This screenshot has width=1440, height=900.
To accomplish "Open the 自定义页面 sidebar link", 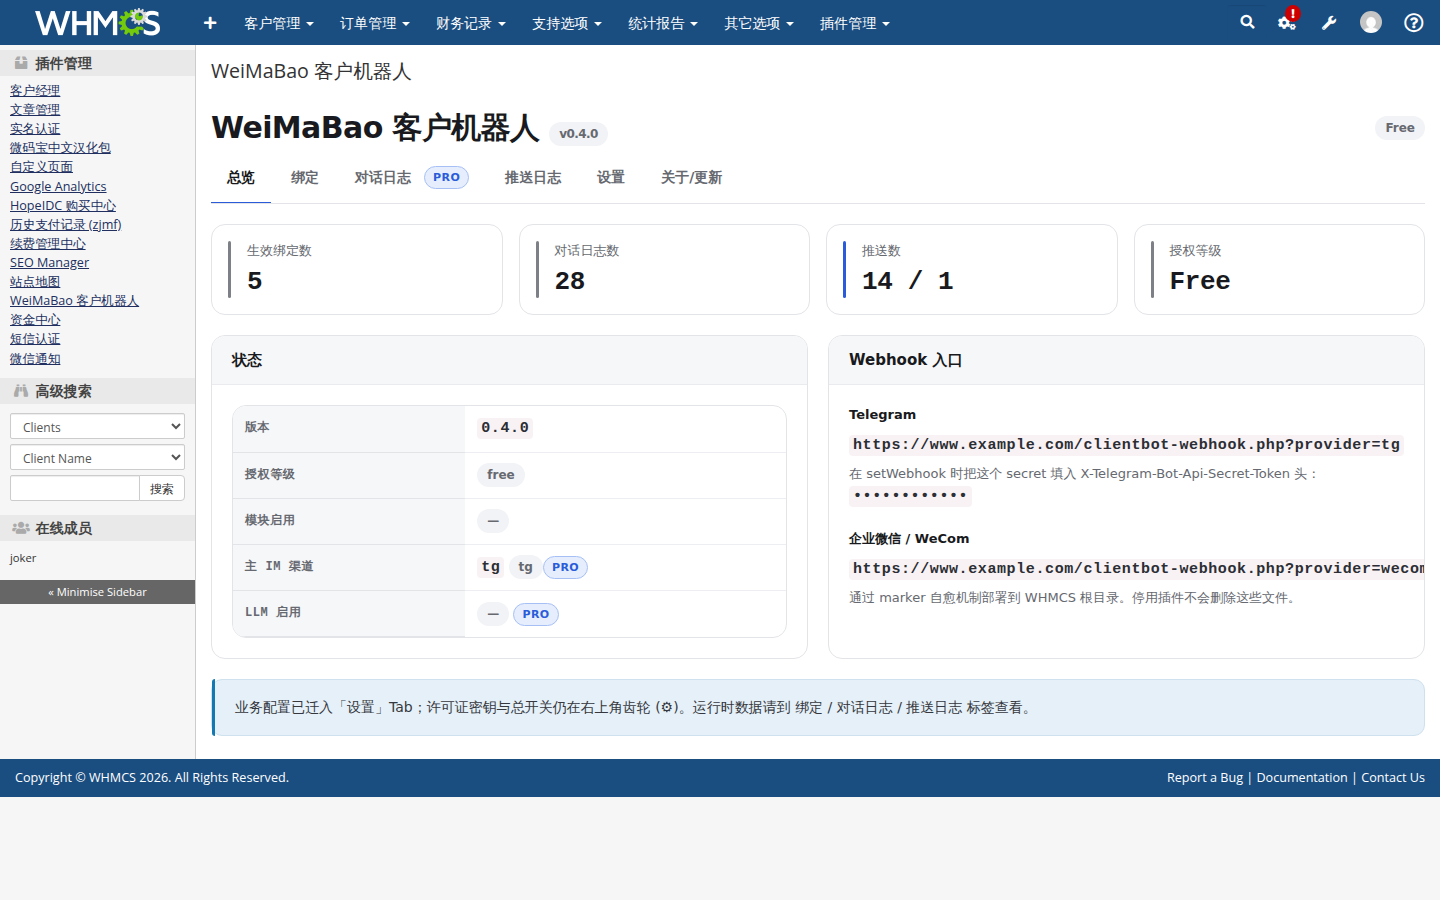I will [x=41, y=166].
